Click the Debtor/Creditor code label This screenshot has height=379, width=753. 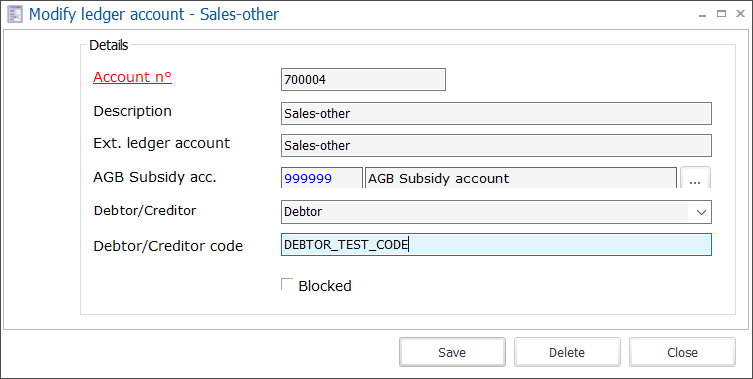(x=168, y=246)
